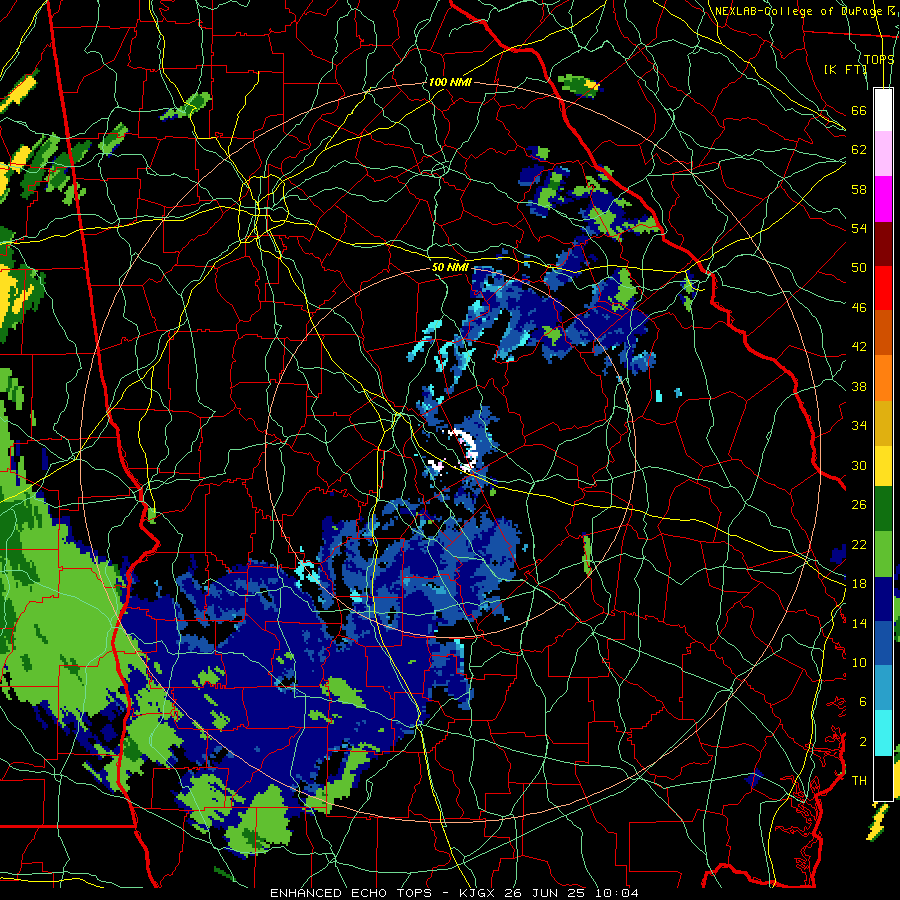Click the "22" legend value
Screen dimensions: 900x900
859,545
